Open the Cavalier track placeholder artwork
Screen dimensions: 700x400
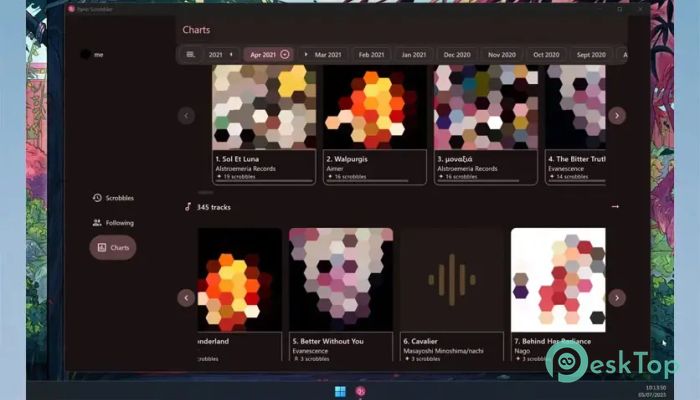click(x=452, y=279)
